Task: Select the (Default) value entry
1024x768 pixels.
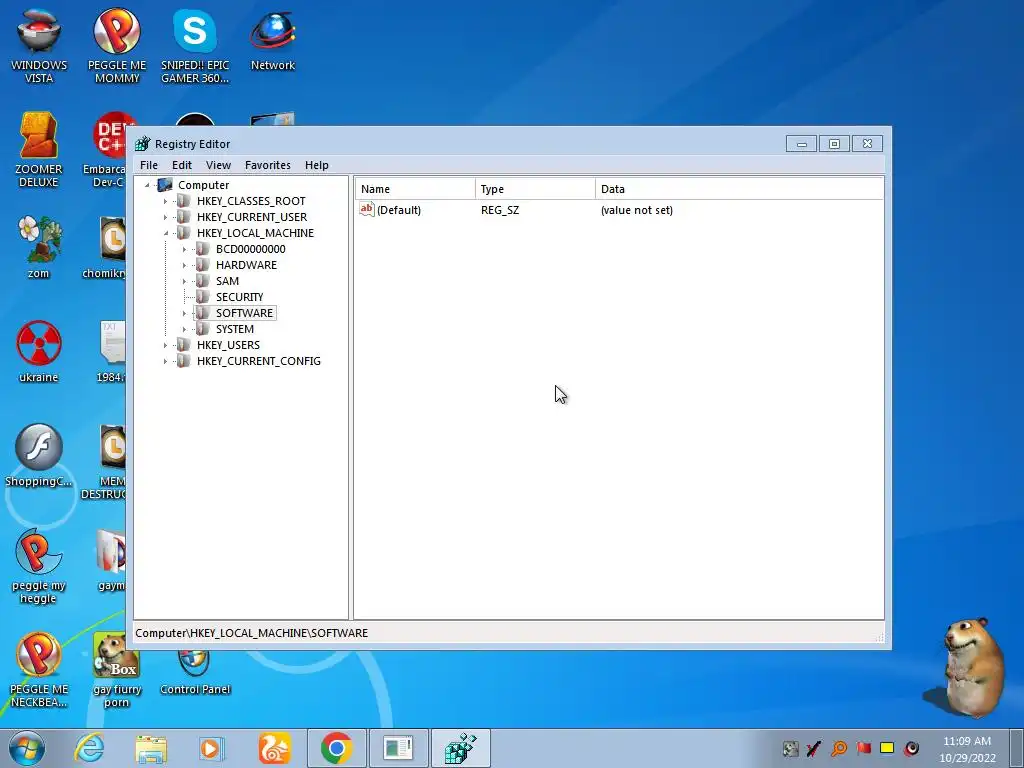Action: point(398,210)
